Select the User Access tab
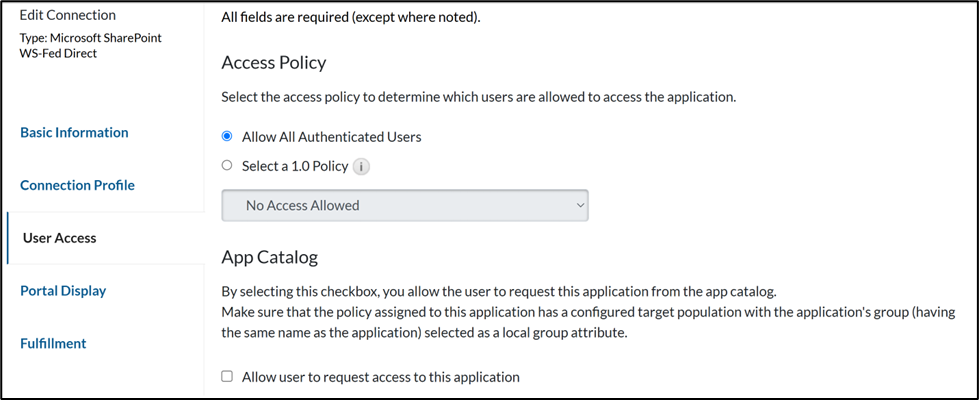This screenshot has height=400, width=979. tap(60, 238)
